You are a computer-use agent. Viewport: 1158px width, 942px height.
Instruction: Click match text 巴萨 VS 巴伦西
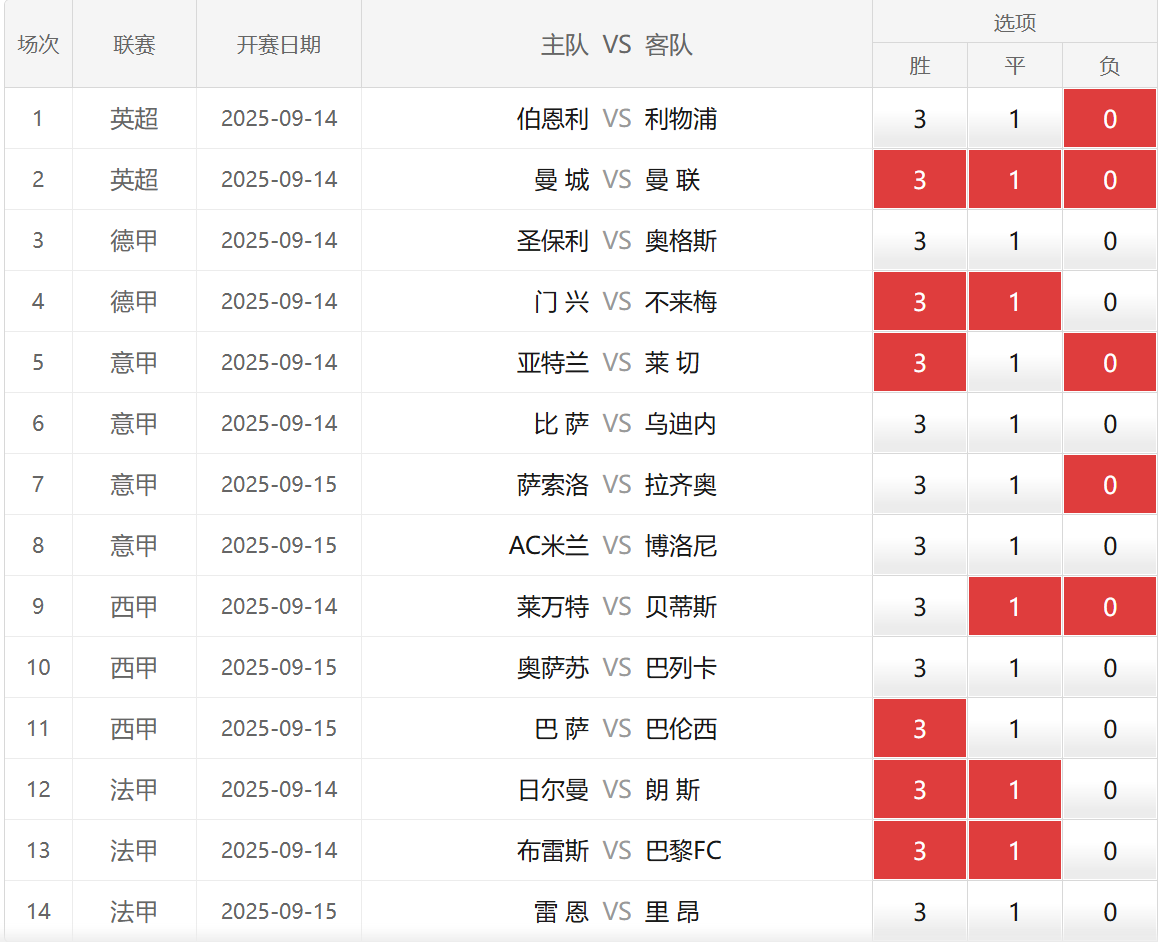[x=626, y=729]
